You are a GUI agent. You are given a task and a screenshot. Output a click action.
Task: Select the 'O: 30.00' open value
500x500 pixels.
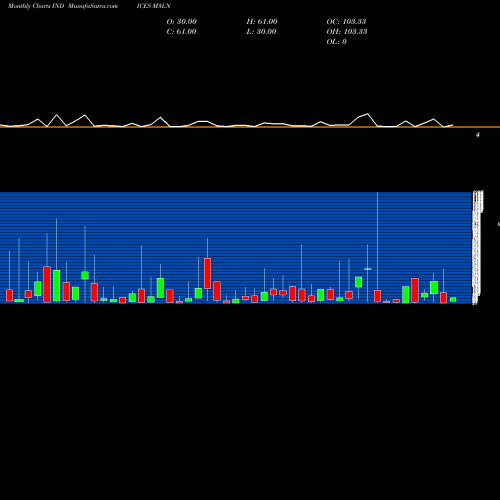coord(182,22)
